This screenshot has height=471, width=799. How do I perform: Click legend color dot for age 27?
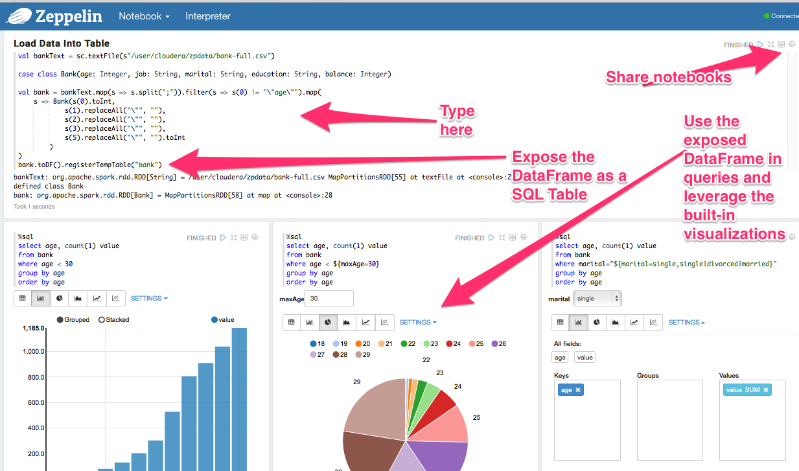tap(313, 355)
